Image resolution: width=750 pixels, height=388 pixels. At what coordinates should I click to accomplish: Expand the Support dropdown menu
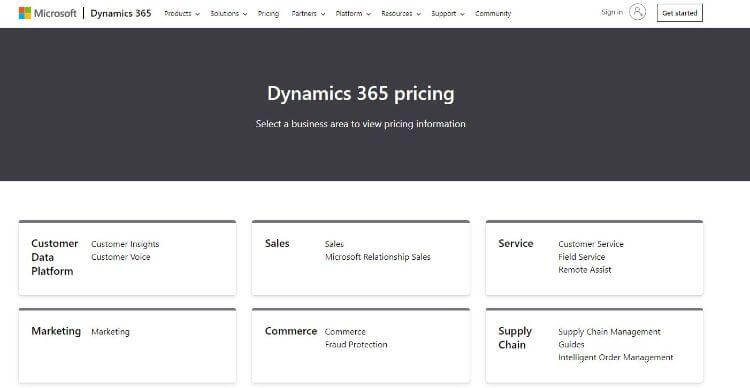coord(448,14)
